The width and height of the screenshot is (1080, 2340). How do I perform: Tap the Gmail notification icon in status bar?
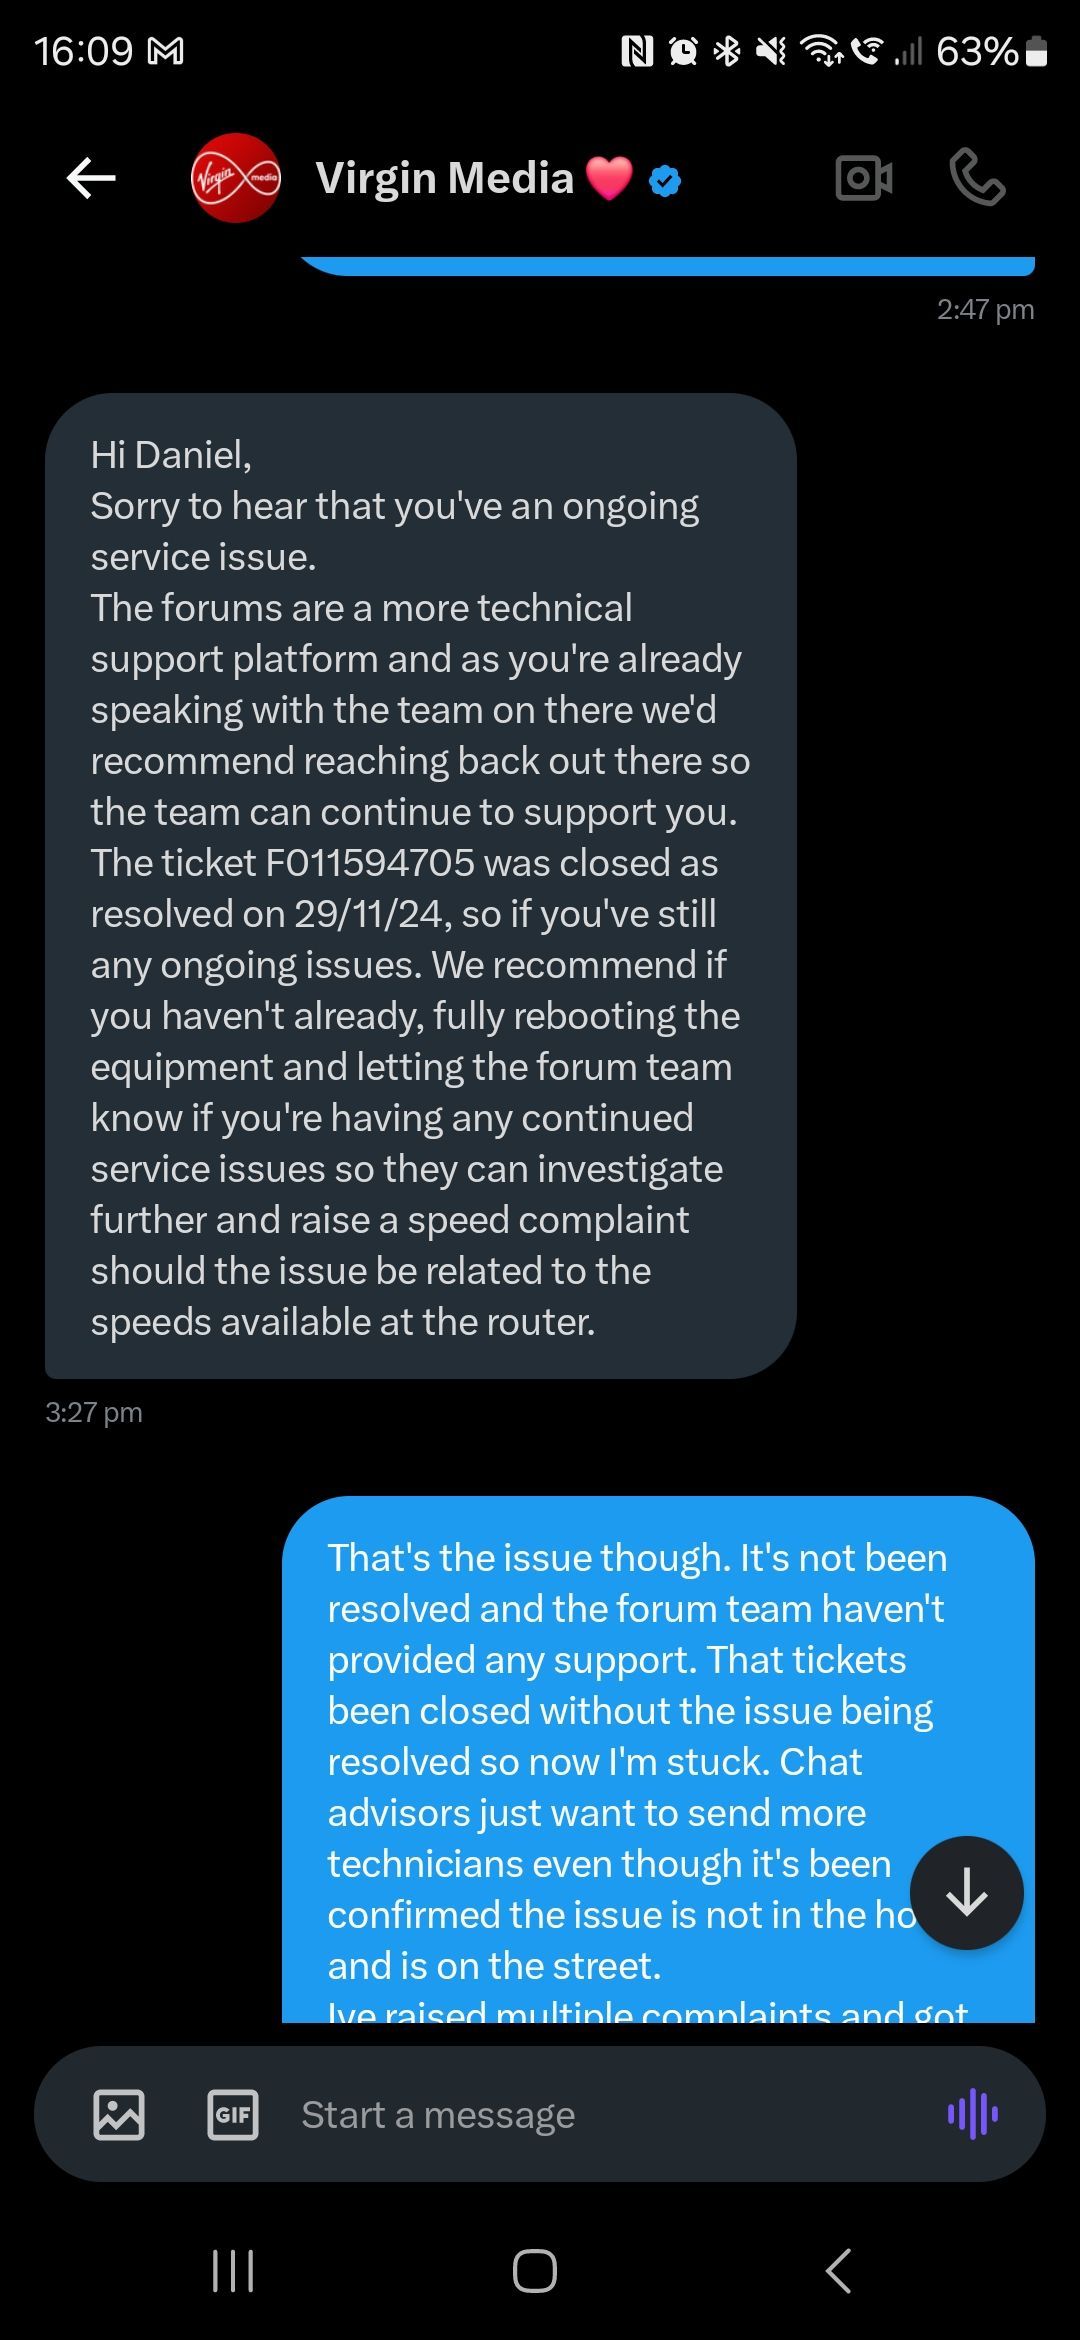click(166, 50)
